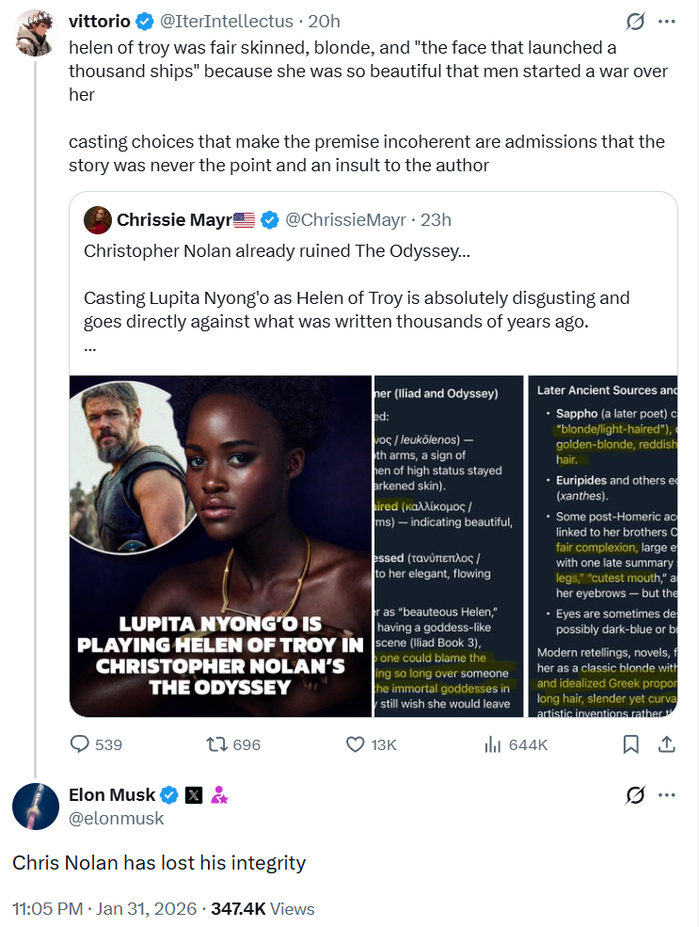Click Grok icon on Elon Musk's post
Image resolution: width=700 pixels, height=927 pixels.
coord(634,795)
